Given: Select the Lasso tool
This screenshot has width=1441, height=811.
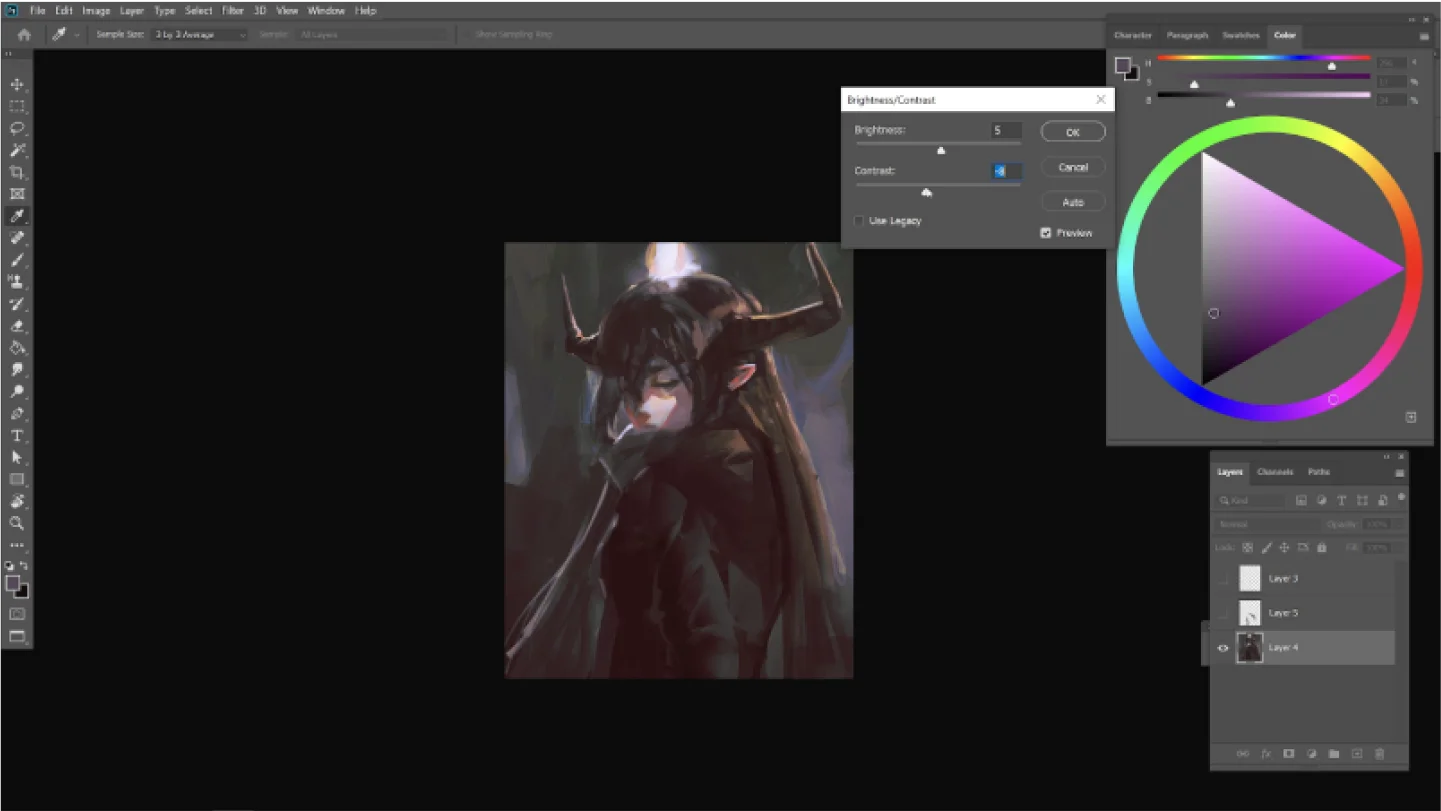Looking at the screenshot, I should tap(17, 128).
